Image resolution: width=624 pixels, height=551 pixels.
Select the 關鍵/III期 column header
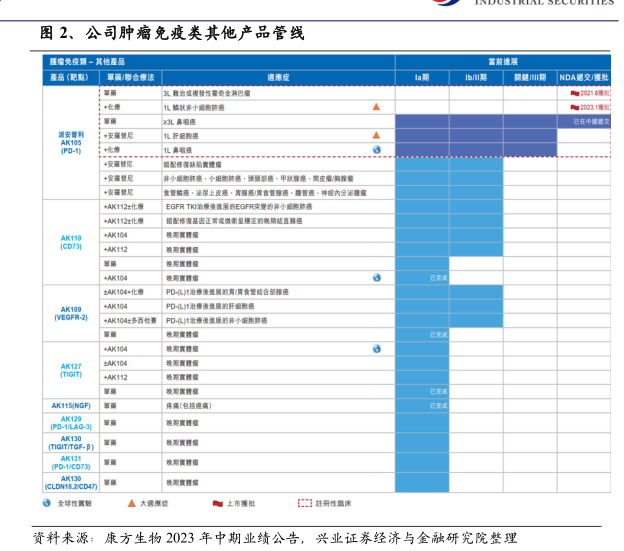pos(530,76)
